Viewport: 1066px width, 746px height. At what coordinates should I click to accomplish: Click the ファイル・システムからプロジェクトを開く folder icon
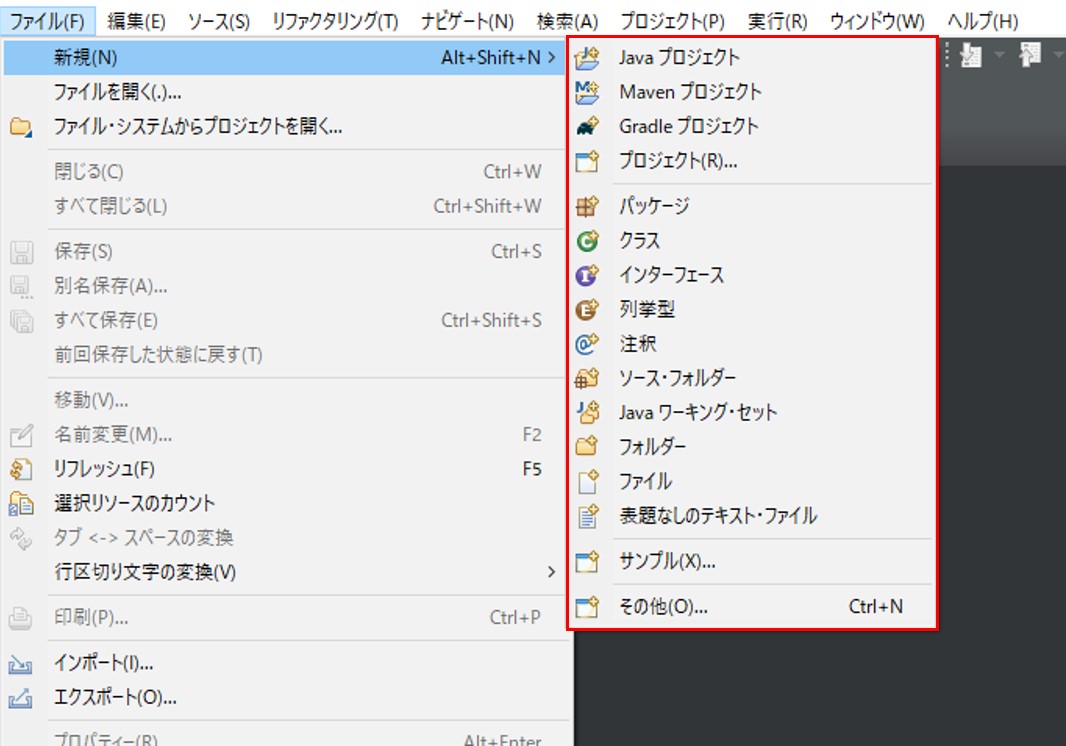[x=20, y=126]
